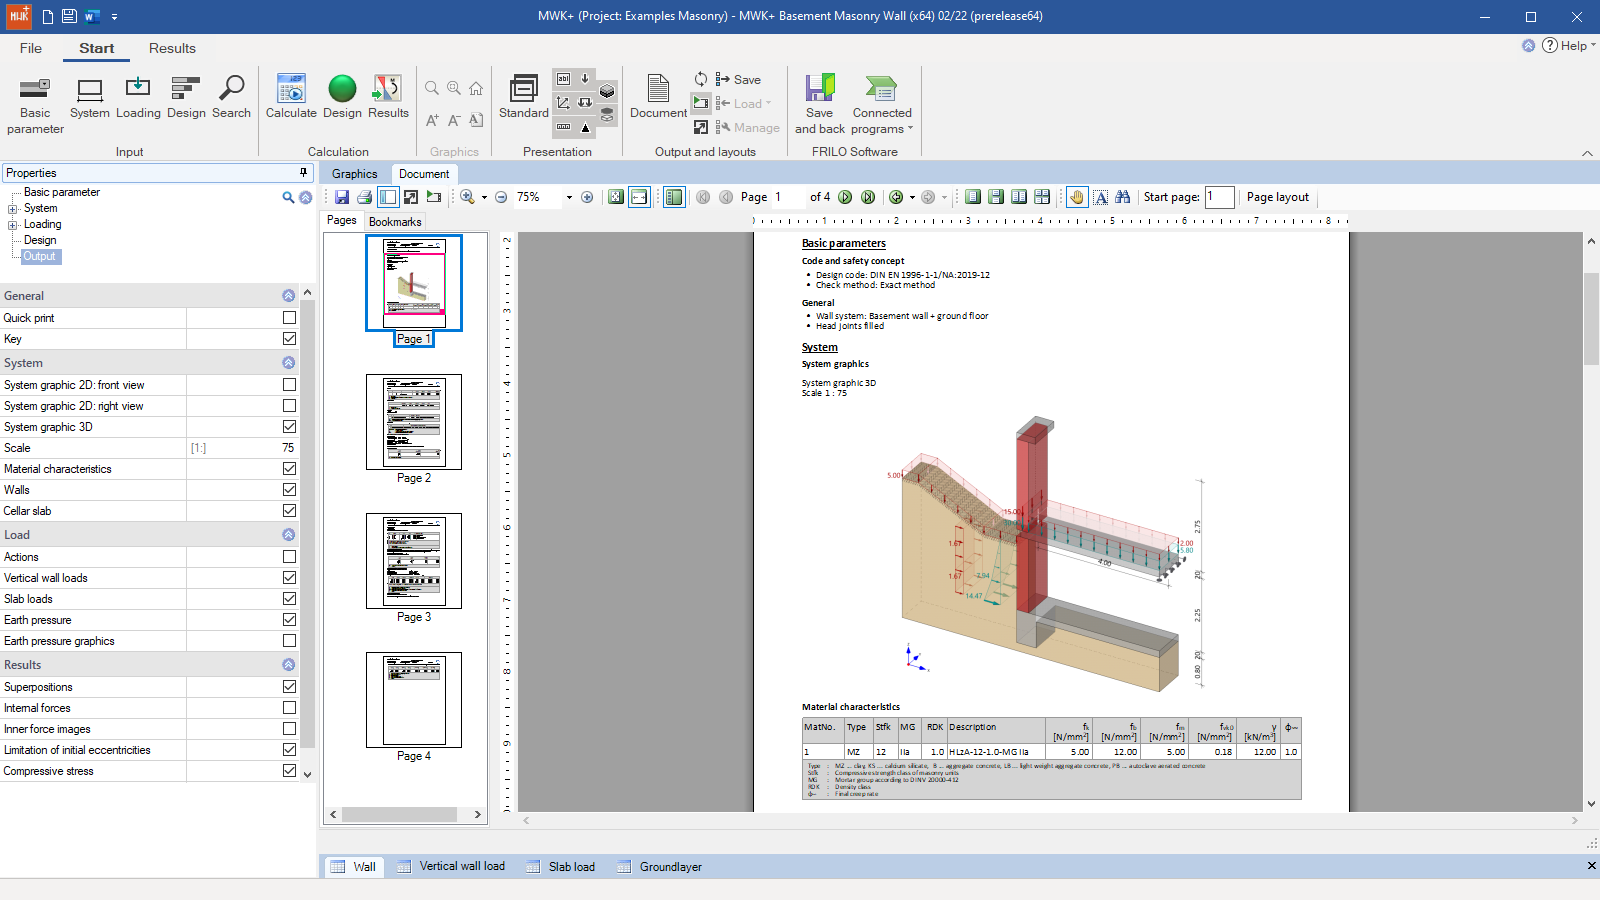Open the Results icon in the Calculation group
This screenshot has width=1600, height=900.
[x=388, y=98]
